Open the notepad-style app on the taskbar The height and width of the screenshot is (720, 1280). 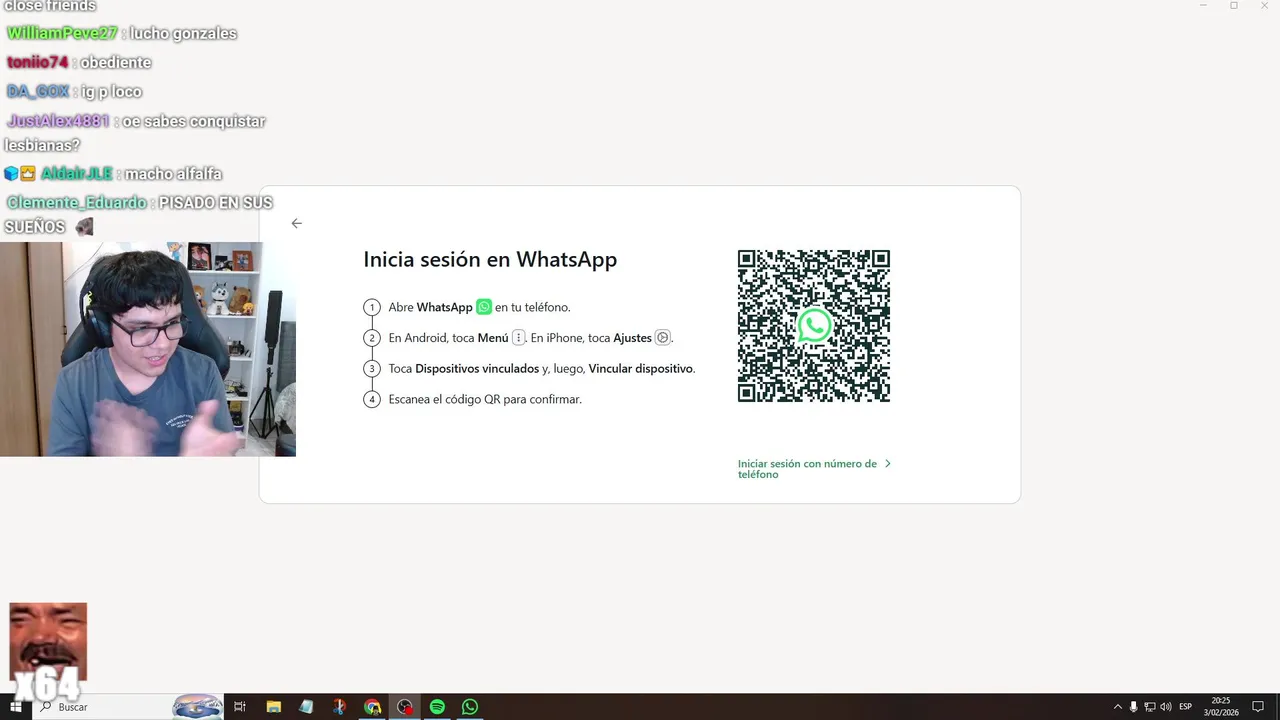tap(306, 707)
